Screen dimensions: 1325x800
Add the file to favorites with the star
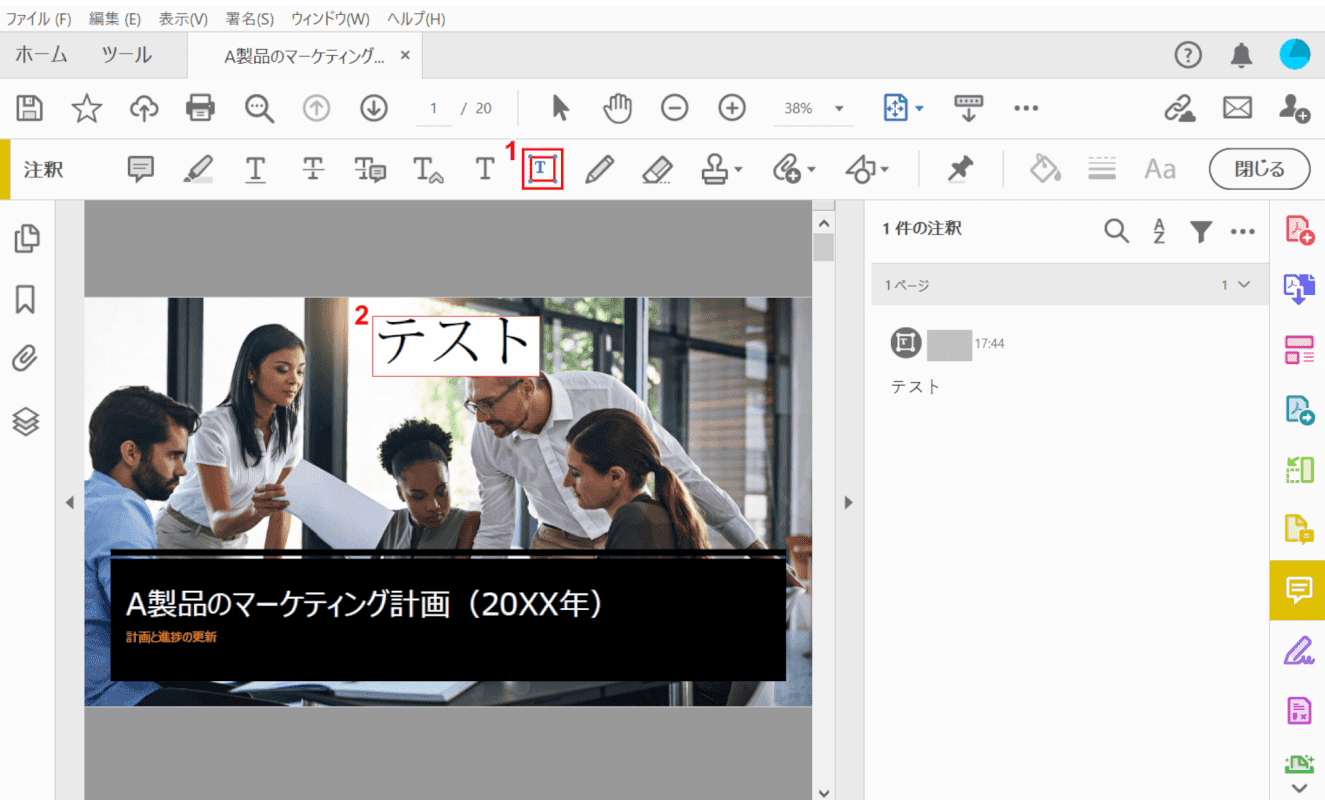point(87,108)
